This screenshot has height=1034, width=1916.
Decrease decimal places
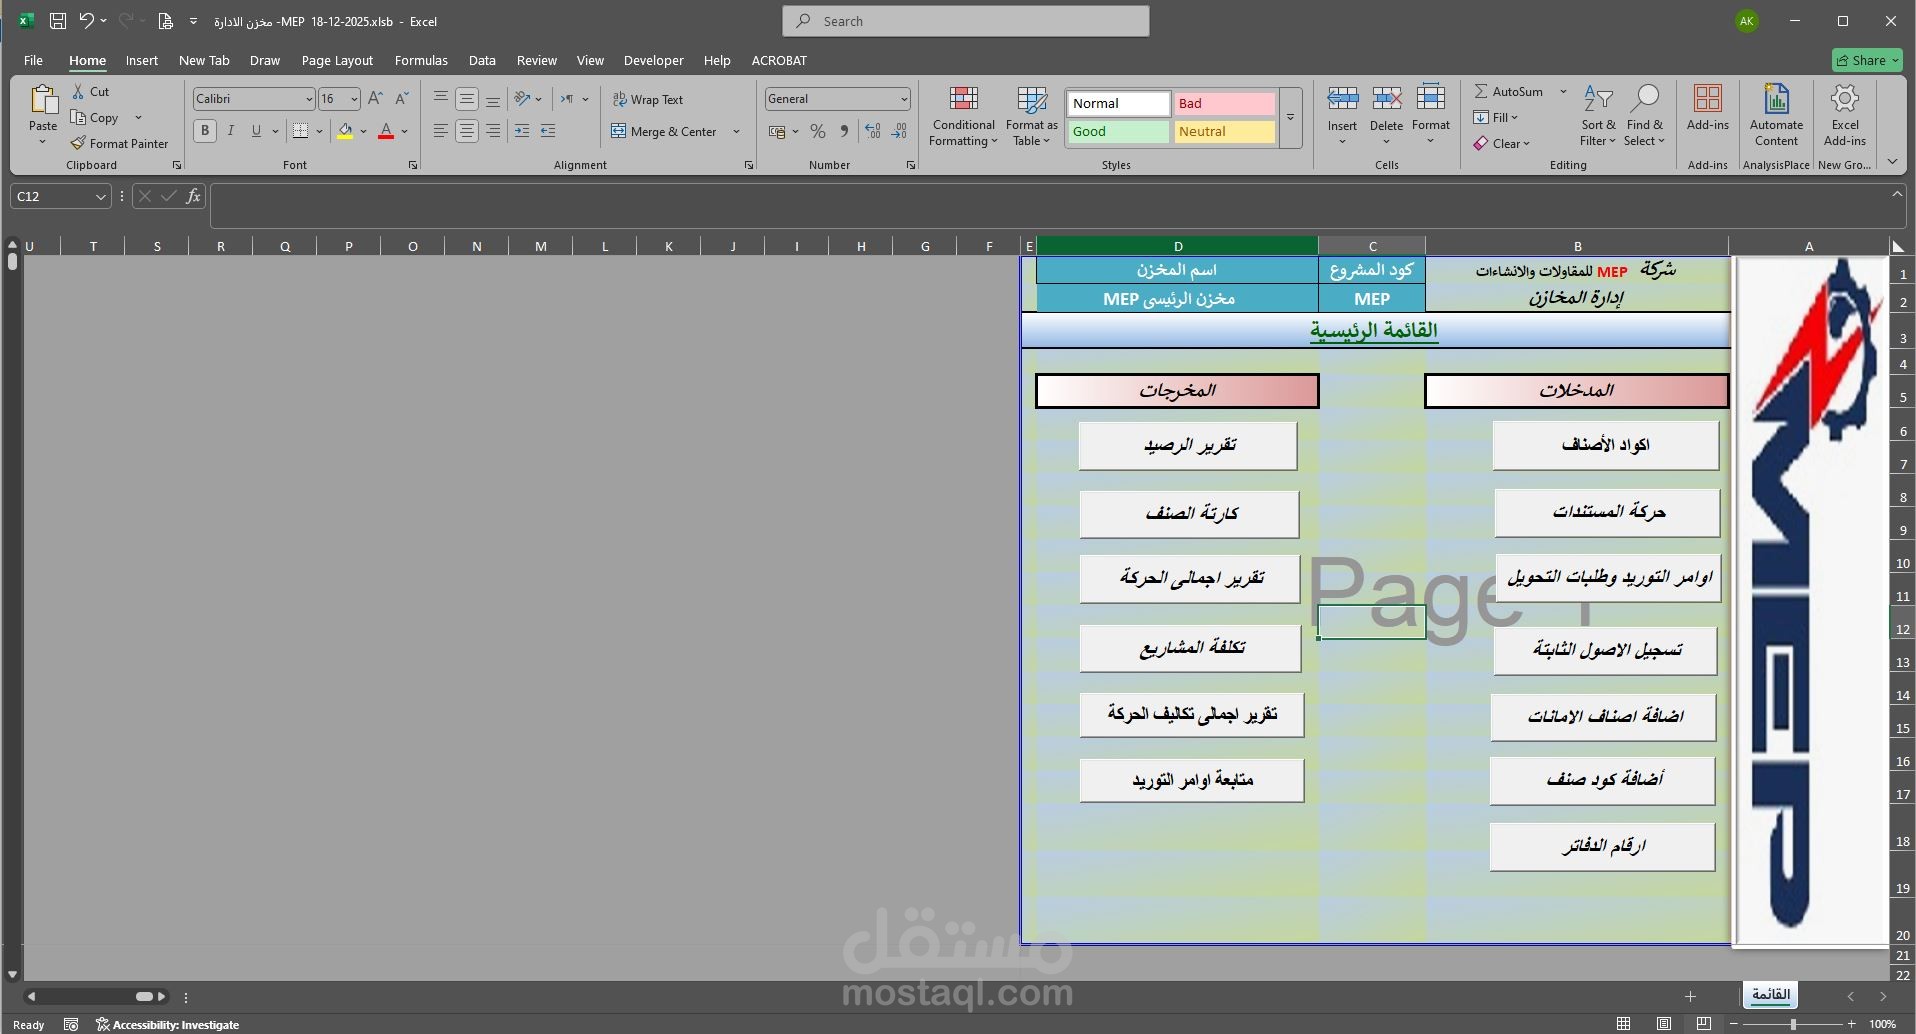click(899, 131)
